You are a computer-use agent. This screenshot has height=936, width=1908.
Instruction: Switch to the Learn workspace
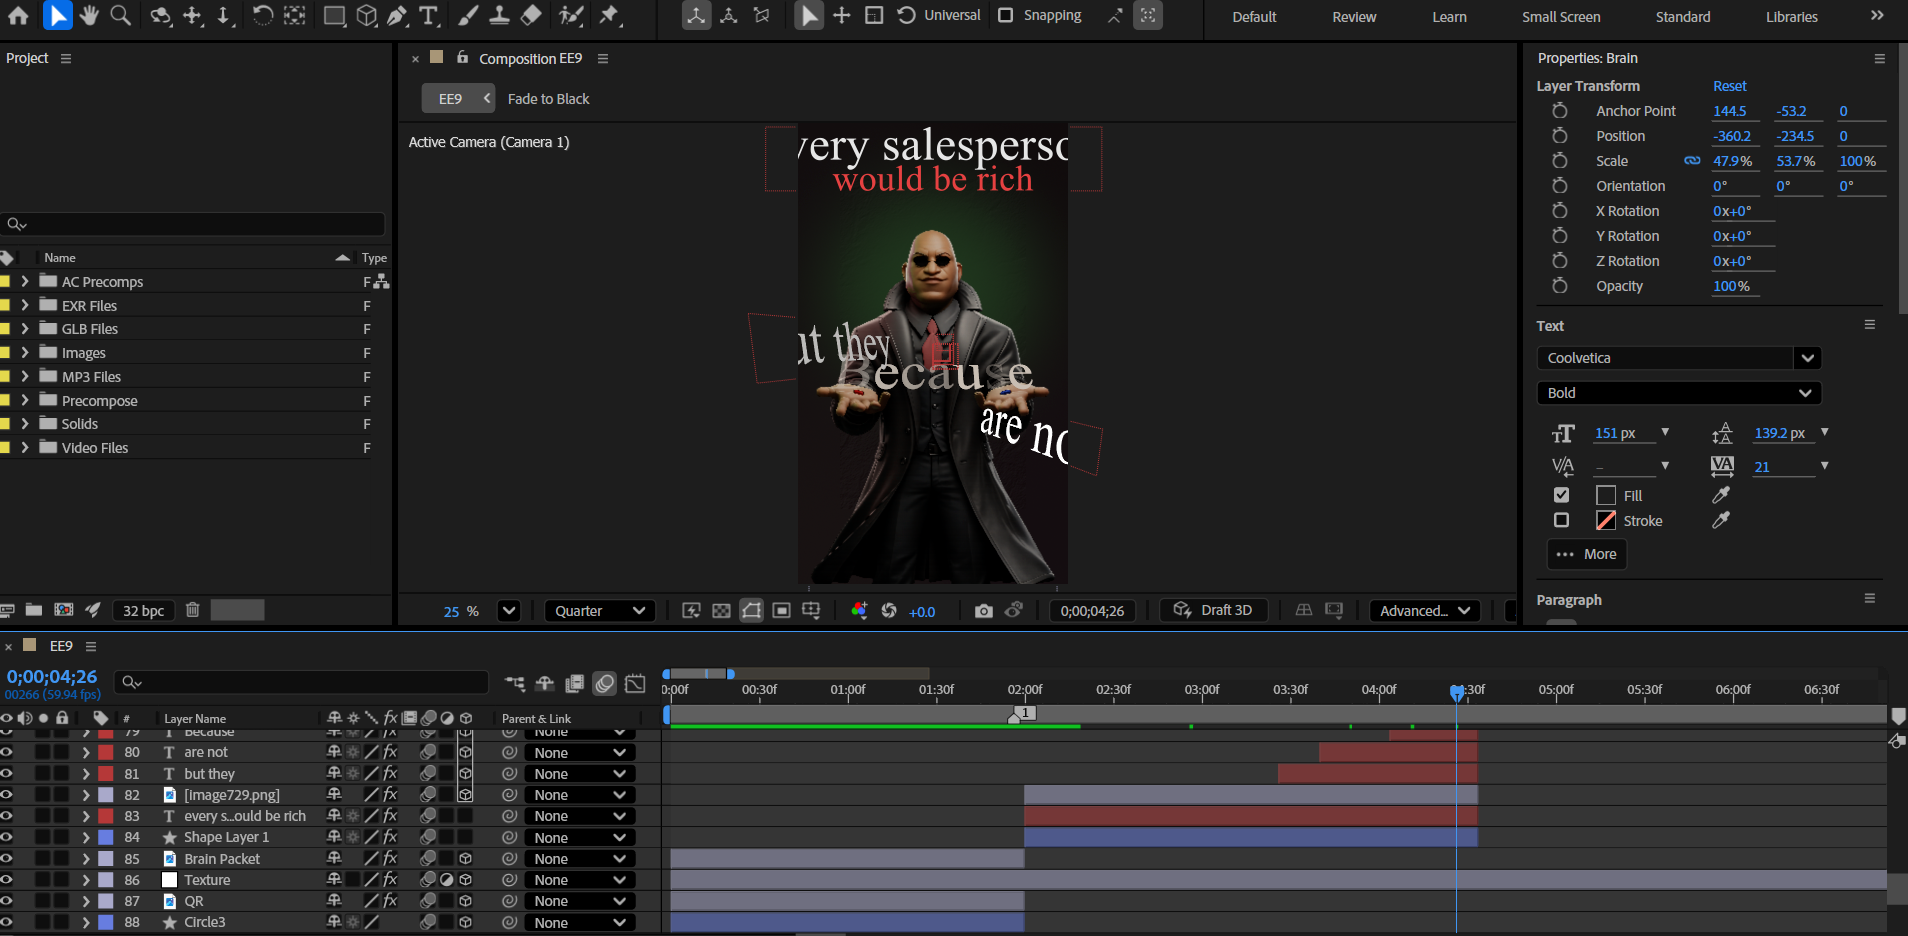coord(1449,17)
